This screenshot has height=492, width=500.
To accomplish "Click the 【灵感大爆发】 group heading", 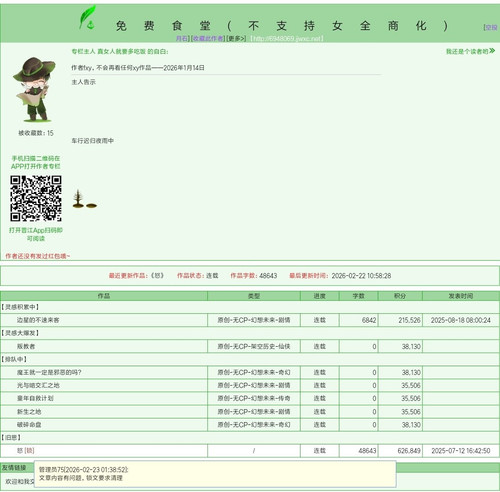I will [x=20, y=333].
